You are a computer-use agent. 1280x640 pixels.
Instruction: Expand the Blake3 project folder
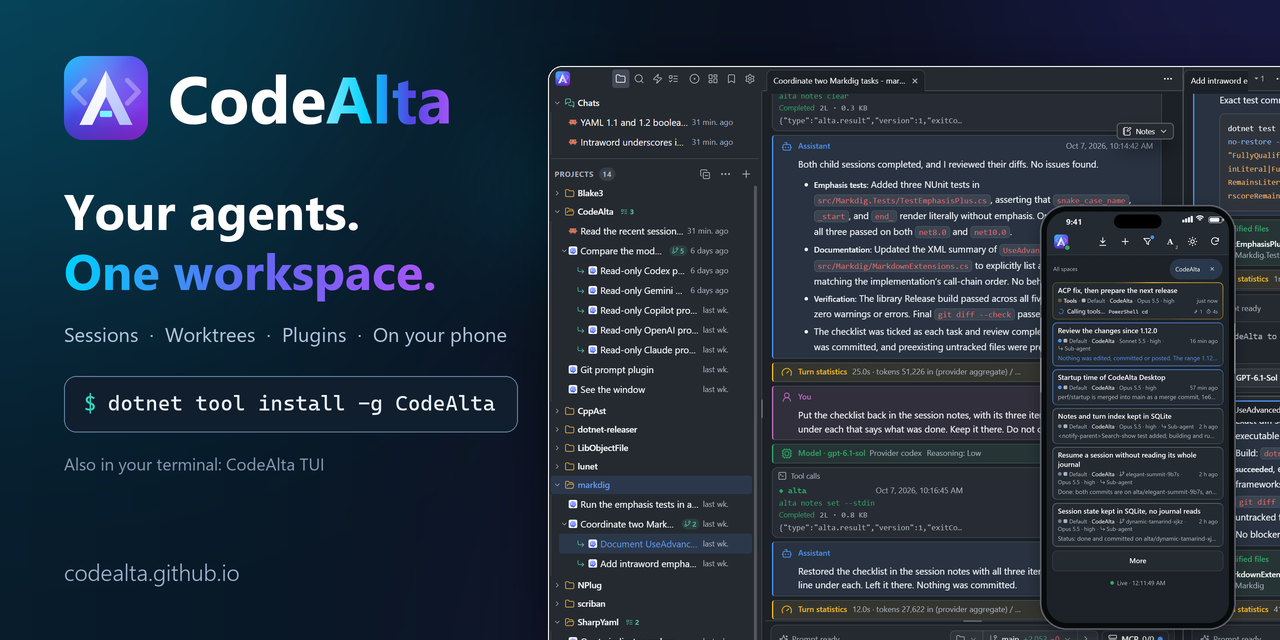tap(558, 193)
